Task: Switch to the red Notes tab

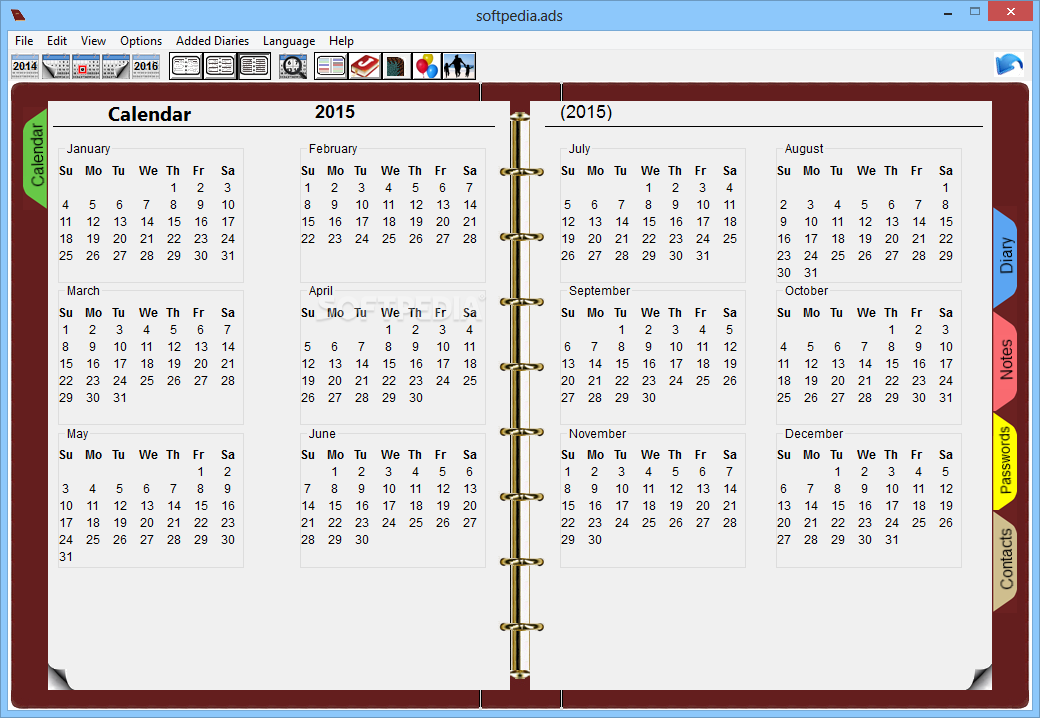Action: [x=1005, y=359]
